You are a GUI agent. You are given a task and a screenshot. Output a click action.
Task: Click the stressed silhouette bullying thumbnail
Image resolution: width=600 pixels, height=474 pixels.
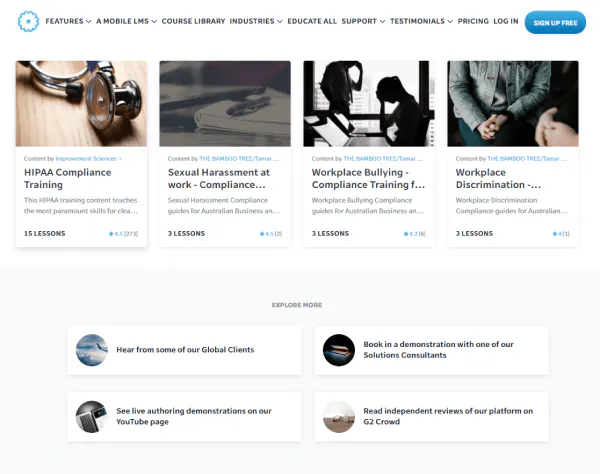(369, 103)
